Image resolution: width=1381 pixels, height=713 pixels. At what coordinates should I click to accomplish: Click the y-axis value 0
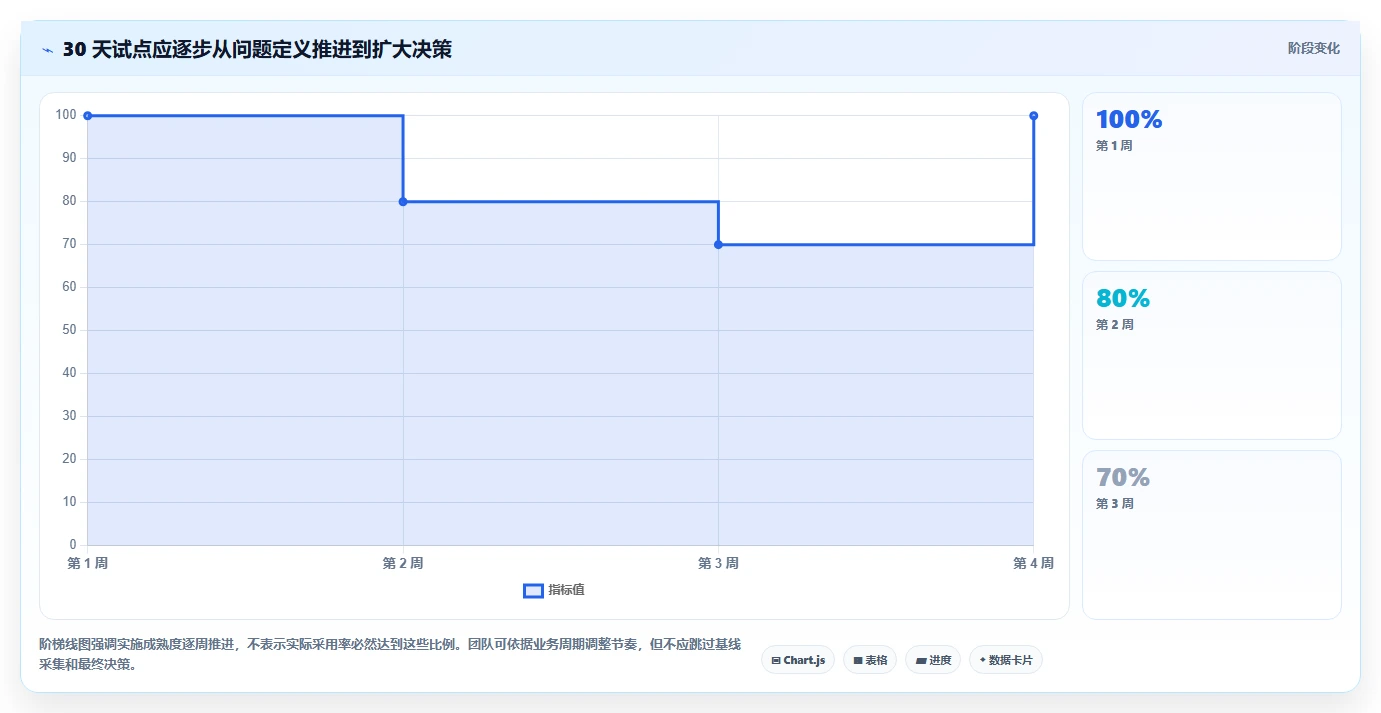(x=73, y=545)
